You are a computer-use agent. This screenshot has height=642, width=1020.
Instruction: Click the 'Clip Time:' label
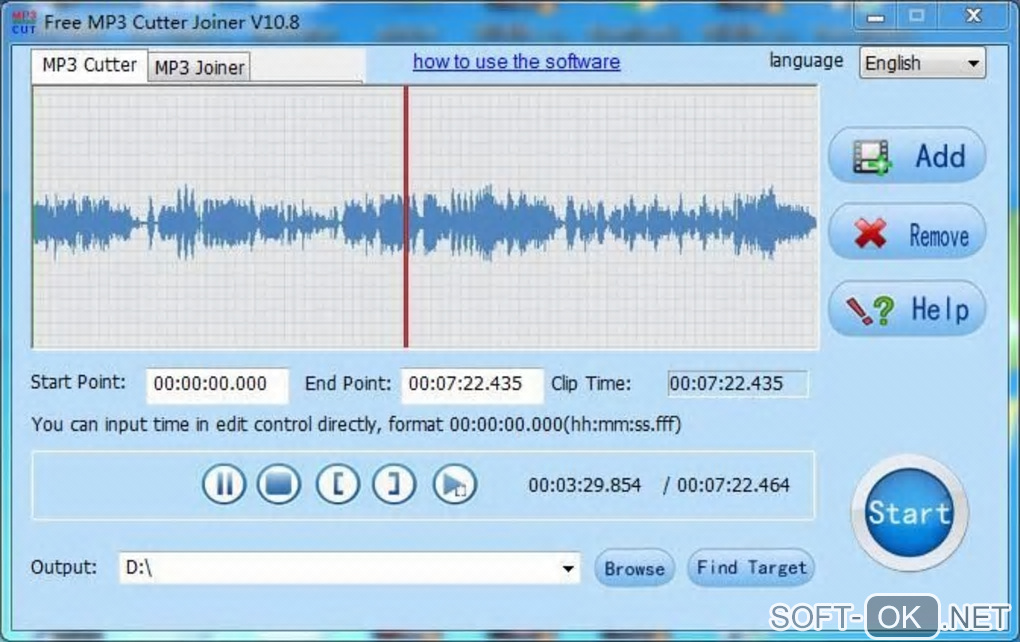pyautogui.click(x=591, y=384)
